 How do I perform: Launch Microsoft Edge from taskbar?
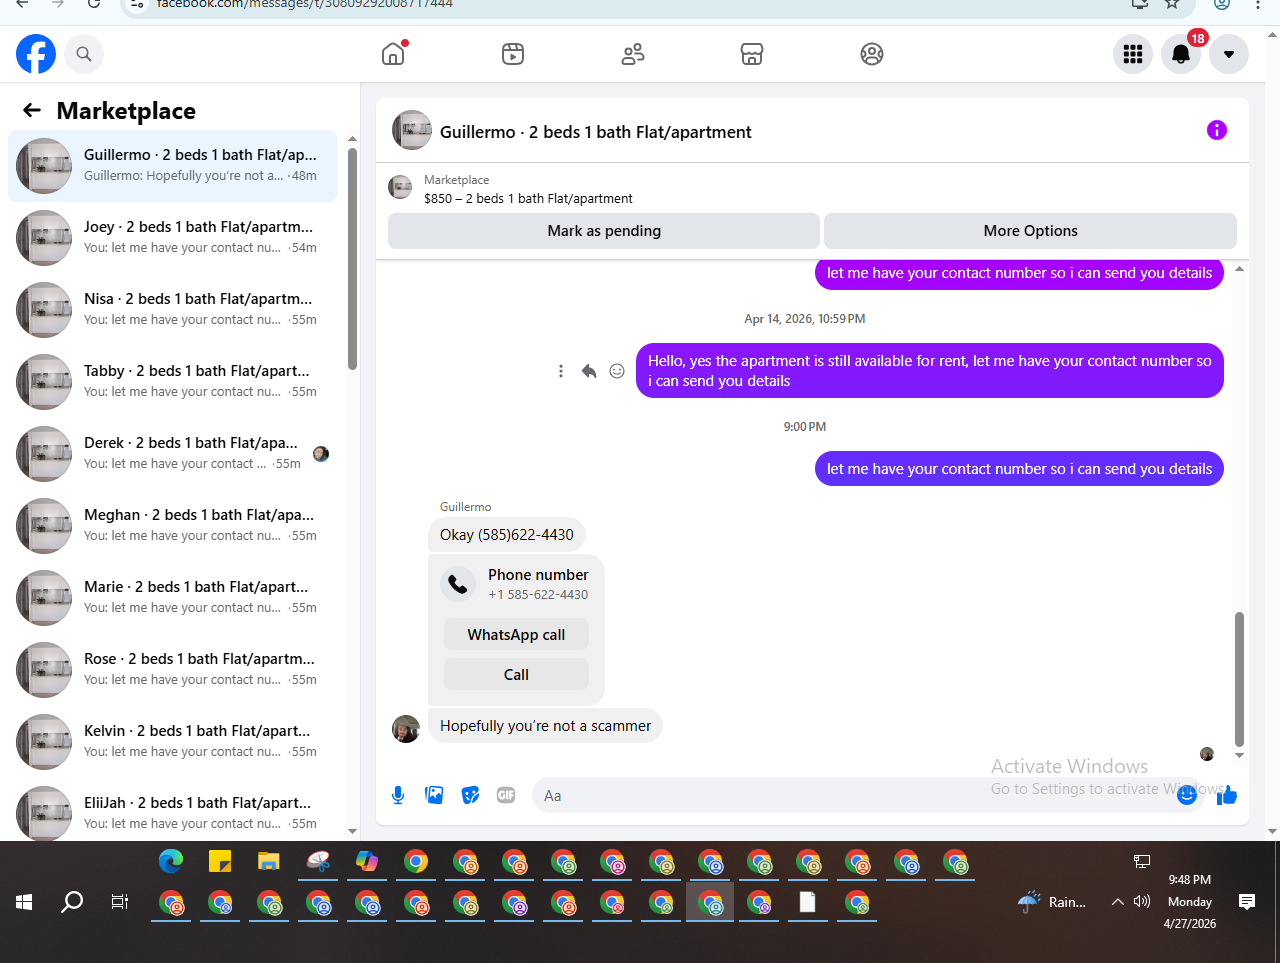171,861
